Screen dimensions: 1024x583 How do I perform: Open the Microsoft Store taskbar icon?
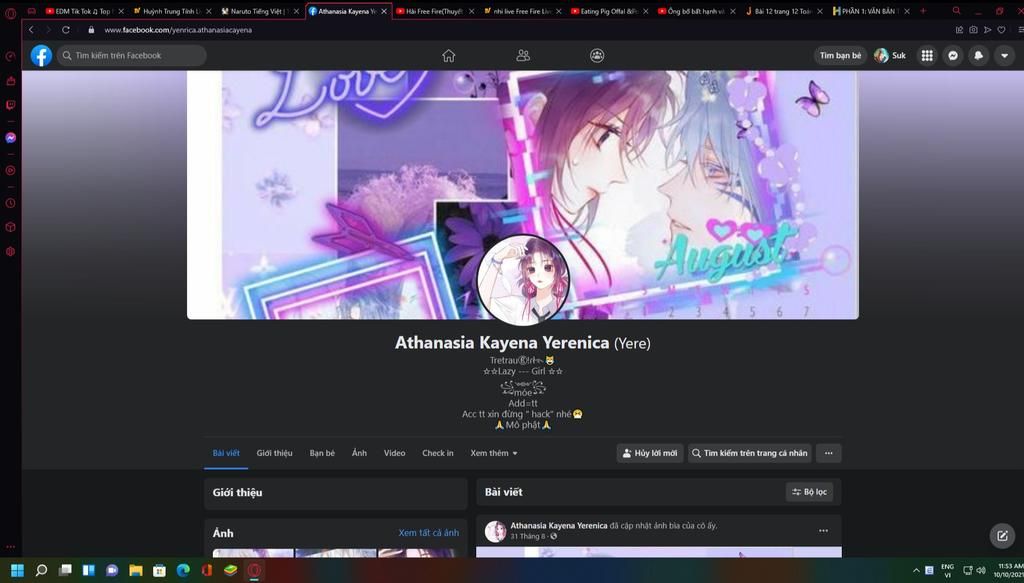(x=159, y=571)
